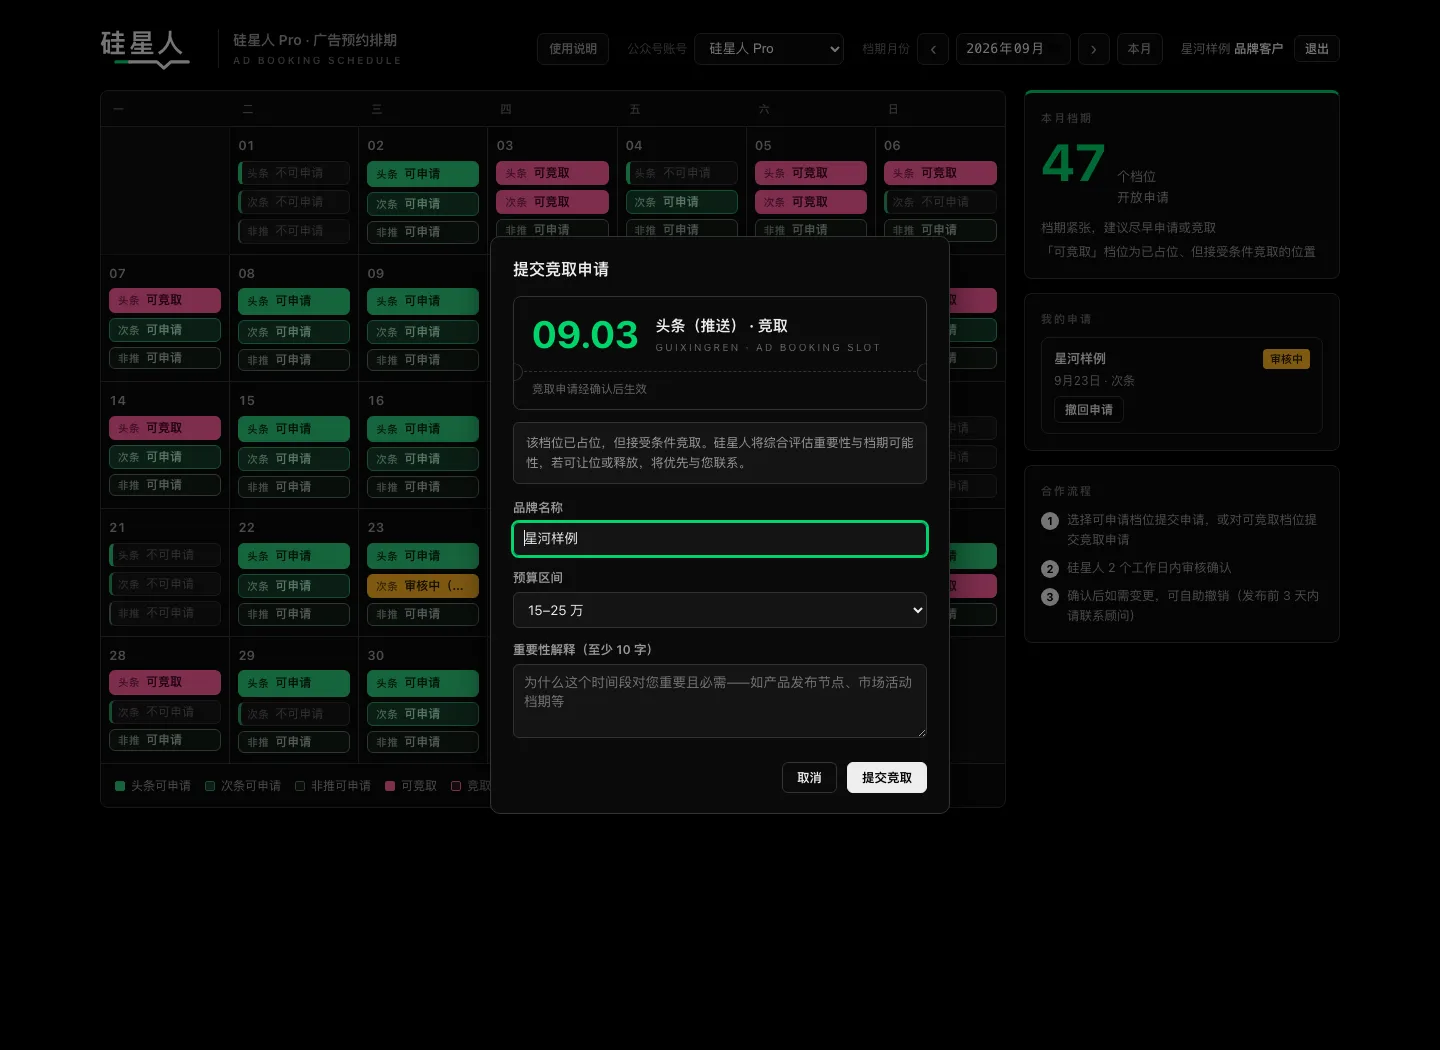Viewport: 1440px width, 1050px height.
Task: Withdraw application with 撤回申请 button
Action: pyautogui.click(x=1088, y=410)
